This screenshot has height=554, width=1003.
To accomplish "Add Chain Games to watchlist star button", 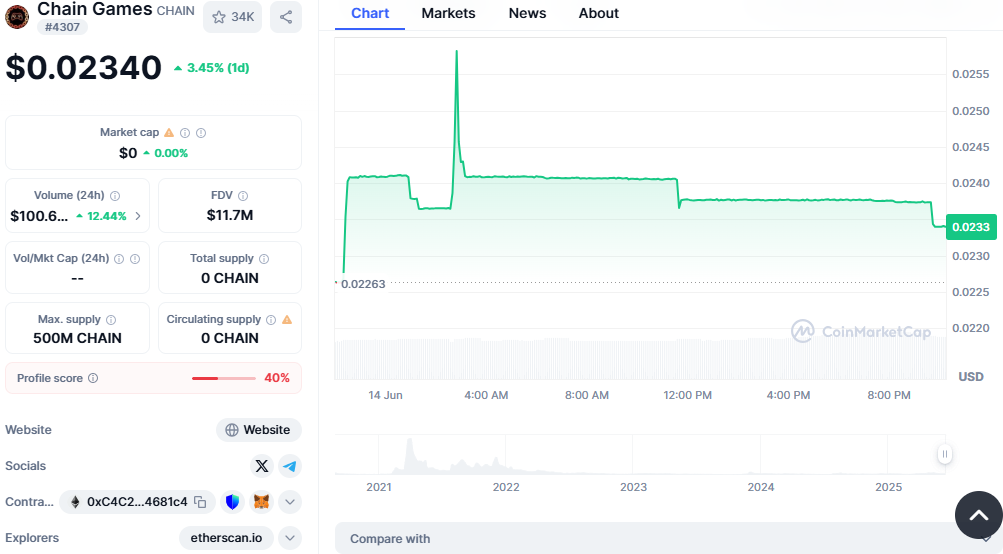I will 232,17.
